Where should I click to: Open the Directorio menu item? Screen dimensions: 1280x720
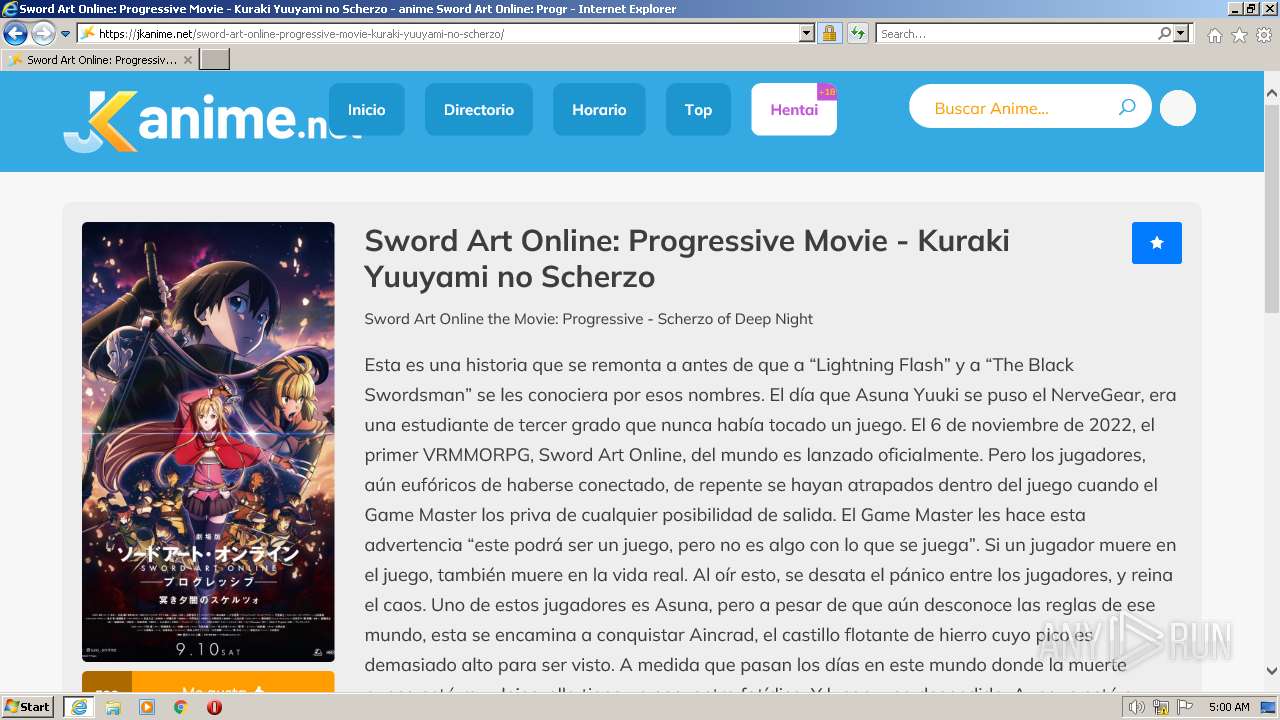coord(479,109)
